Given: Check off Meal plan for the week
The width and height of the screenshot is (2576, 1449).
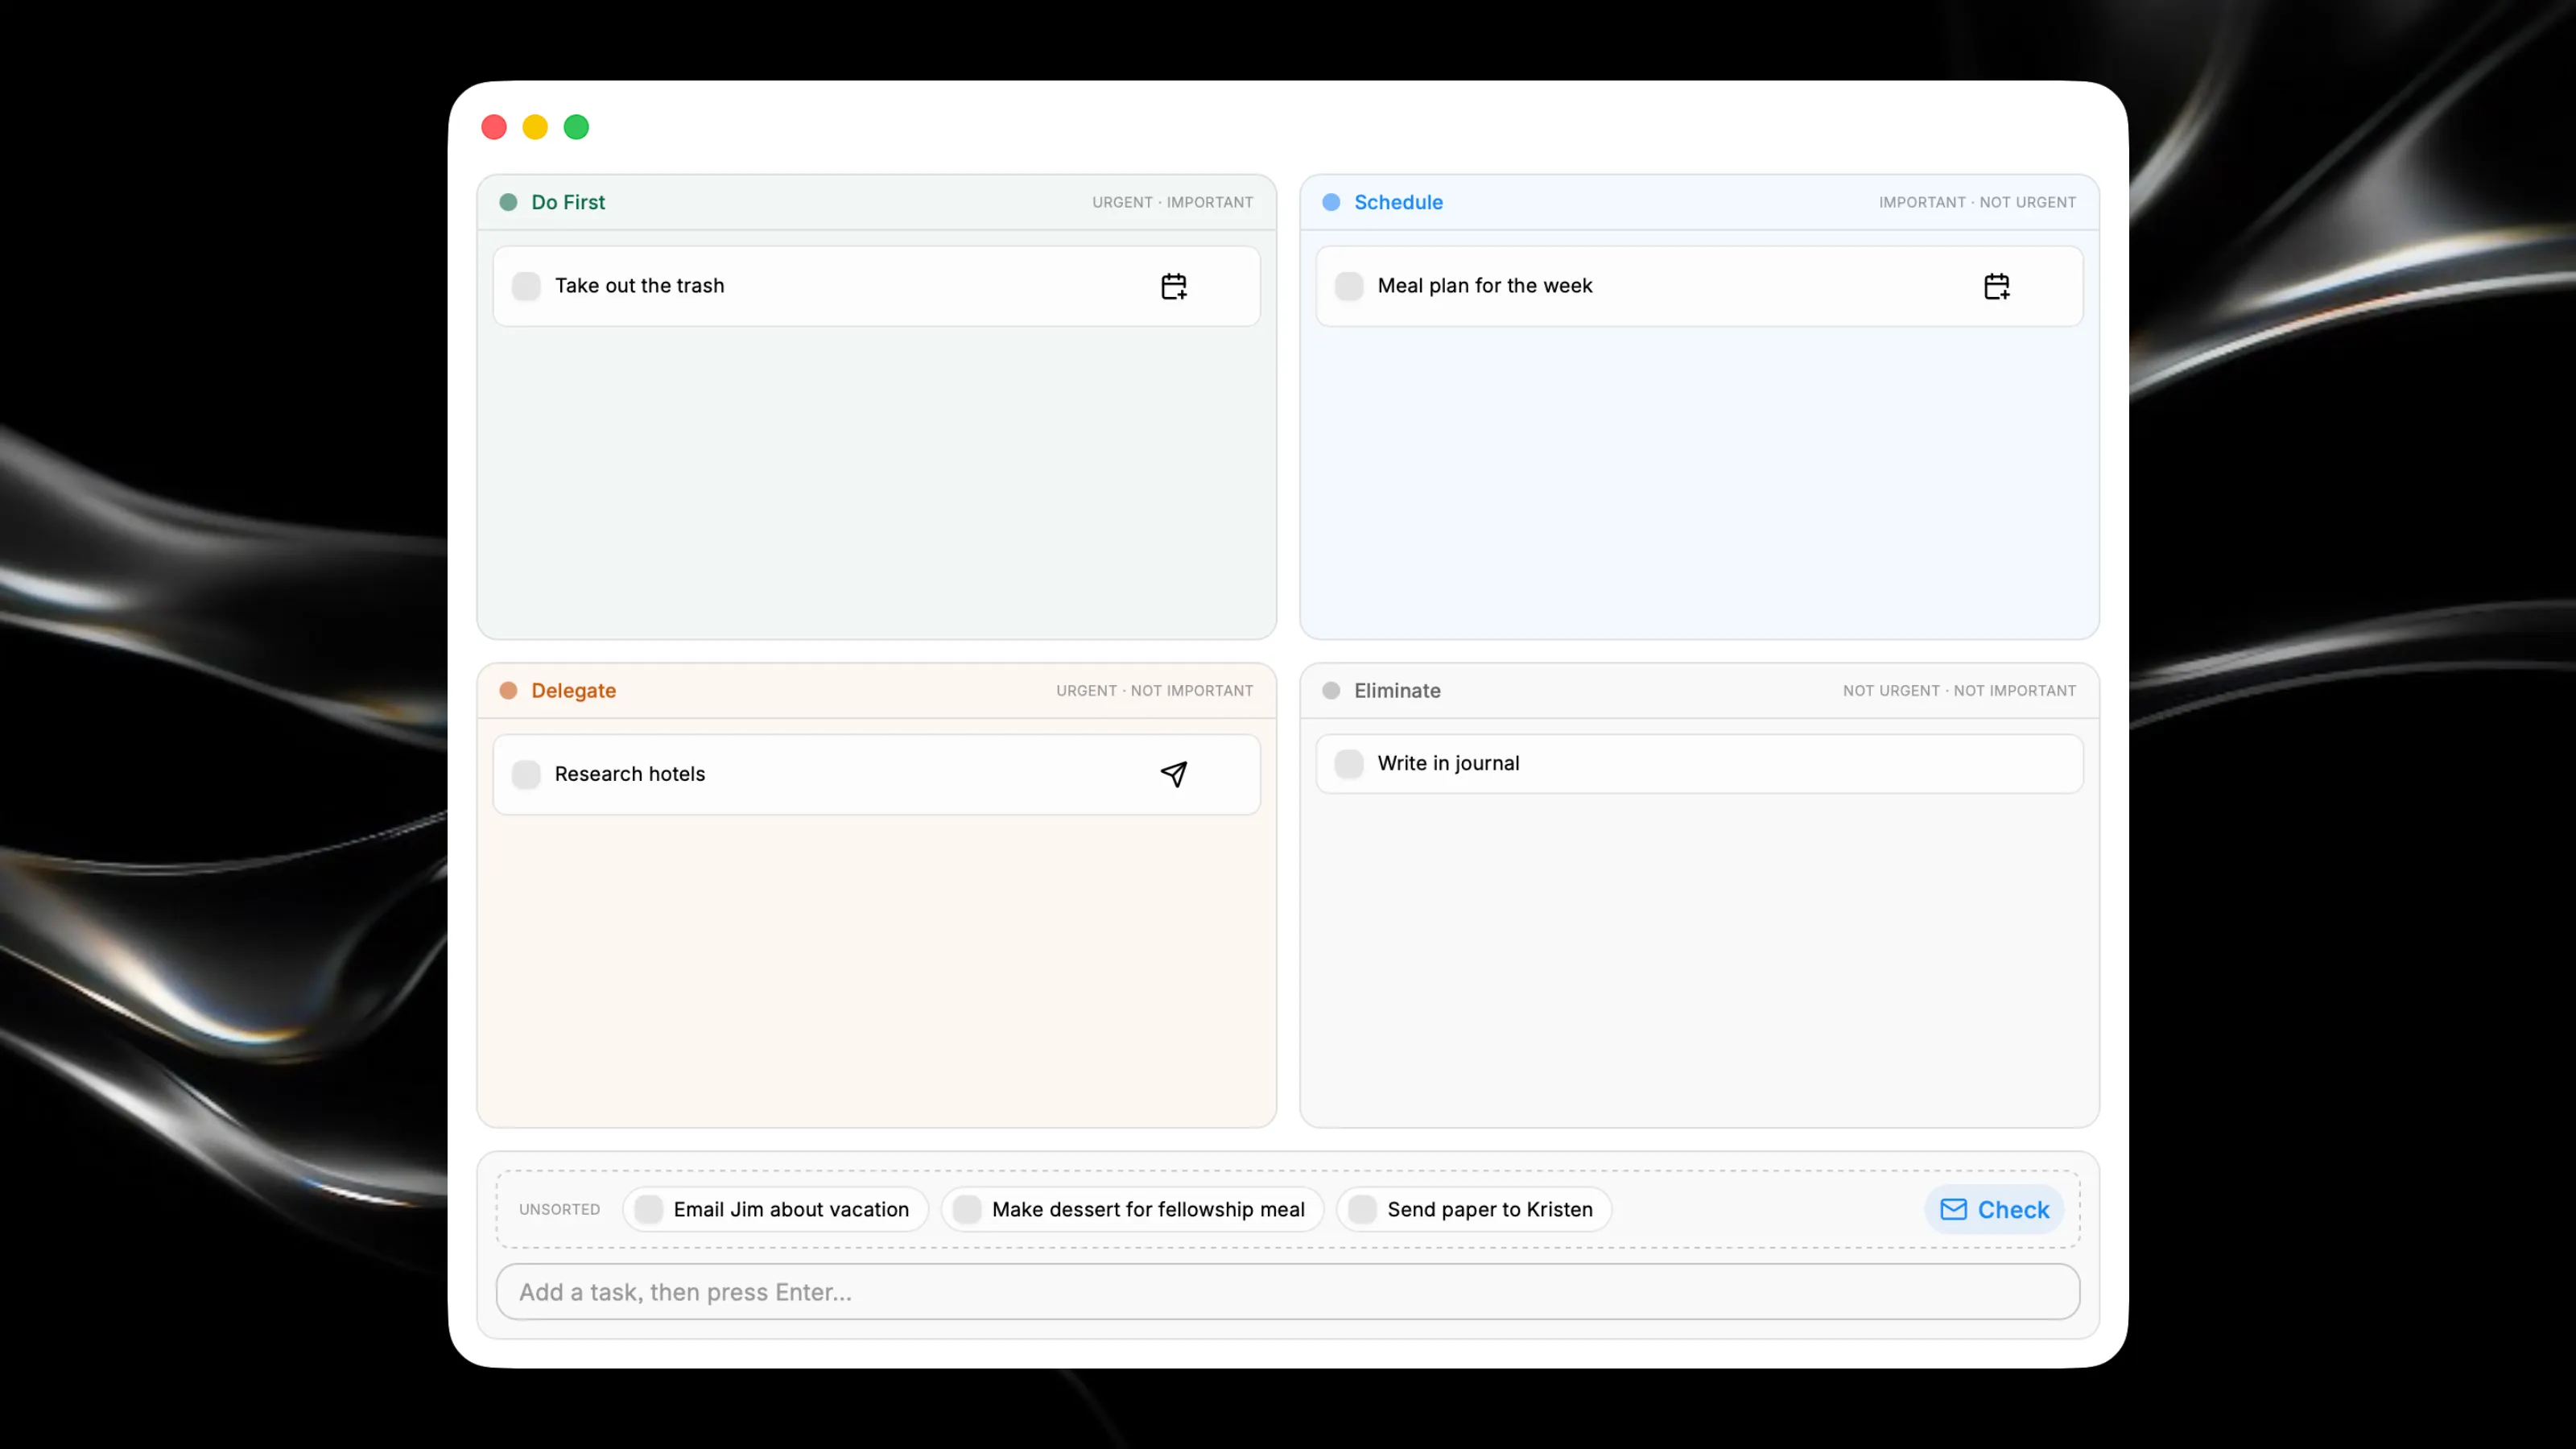Looking at the screenshot, I should [1349, 286].
